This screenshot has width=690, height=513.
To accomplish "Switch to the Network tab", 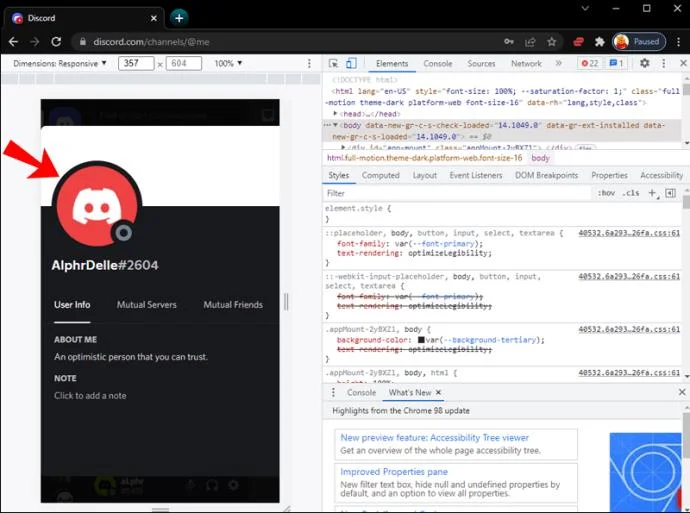I will pyautogui.click(x=526, y=64).
